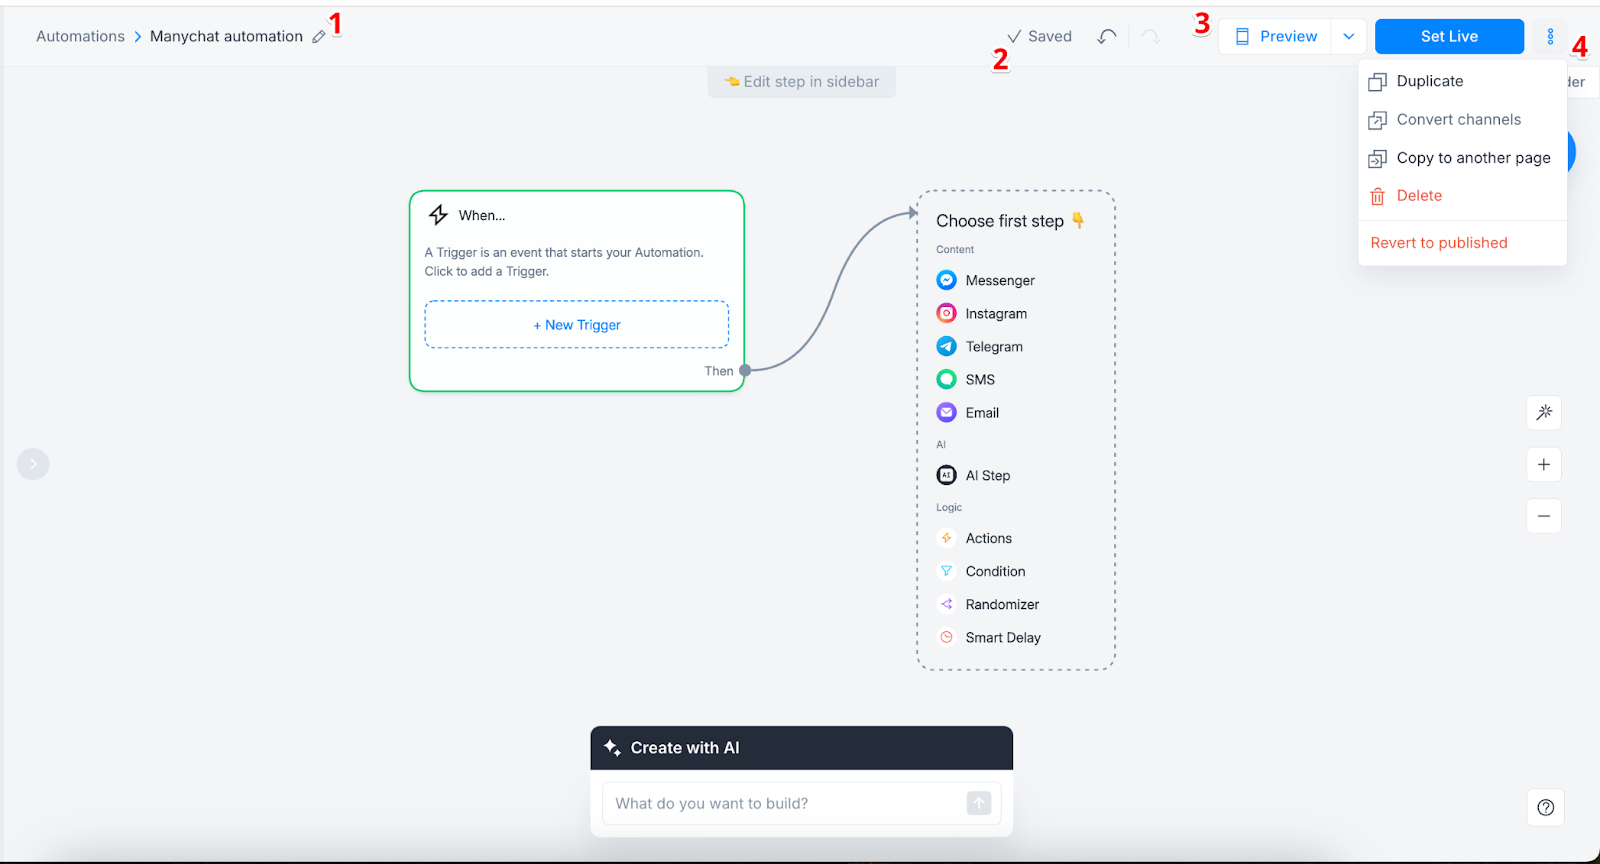
Task: Open the Automations breadcrumb link
Action: [80, 36]
